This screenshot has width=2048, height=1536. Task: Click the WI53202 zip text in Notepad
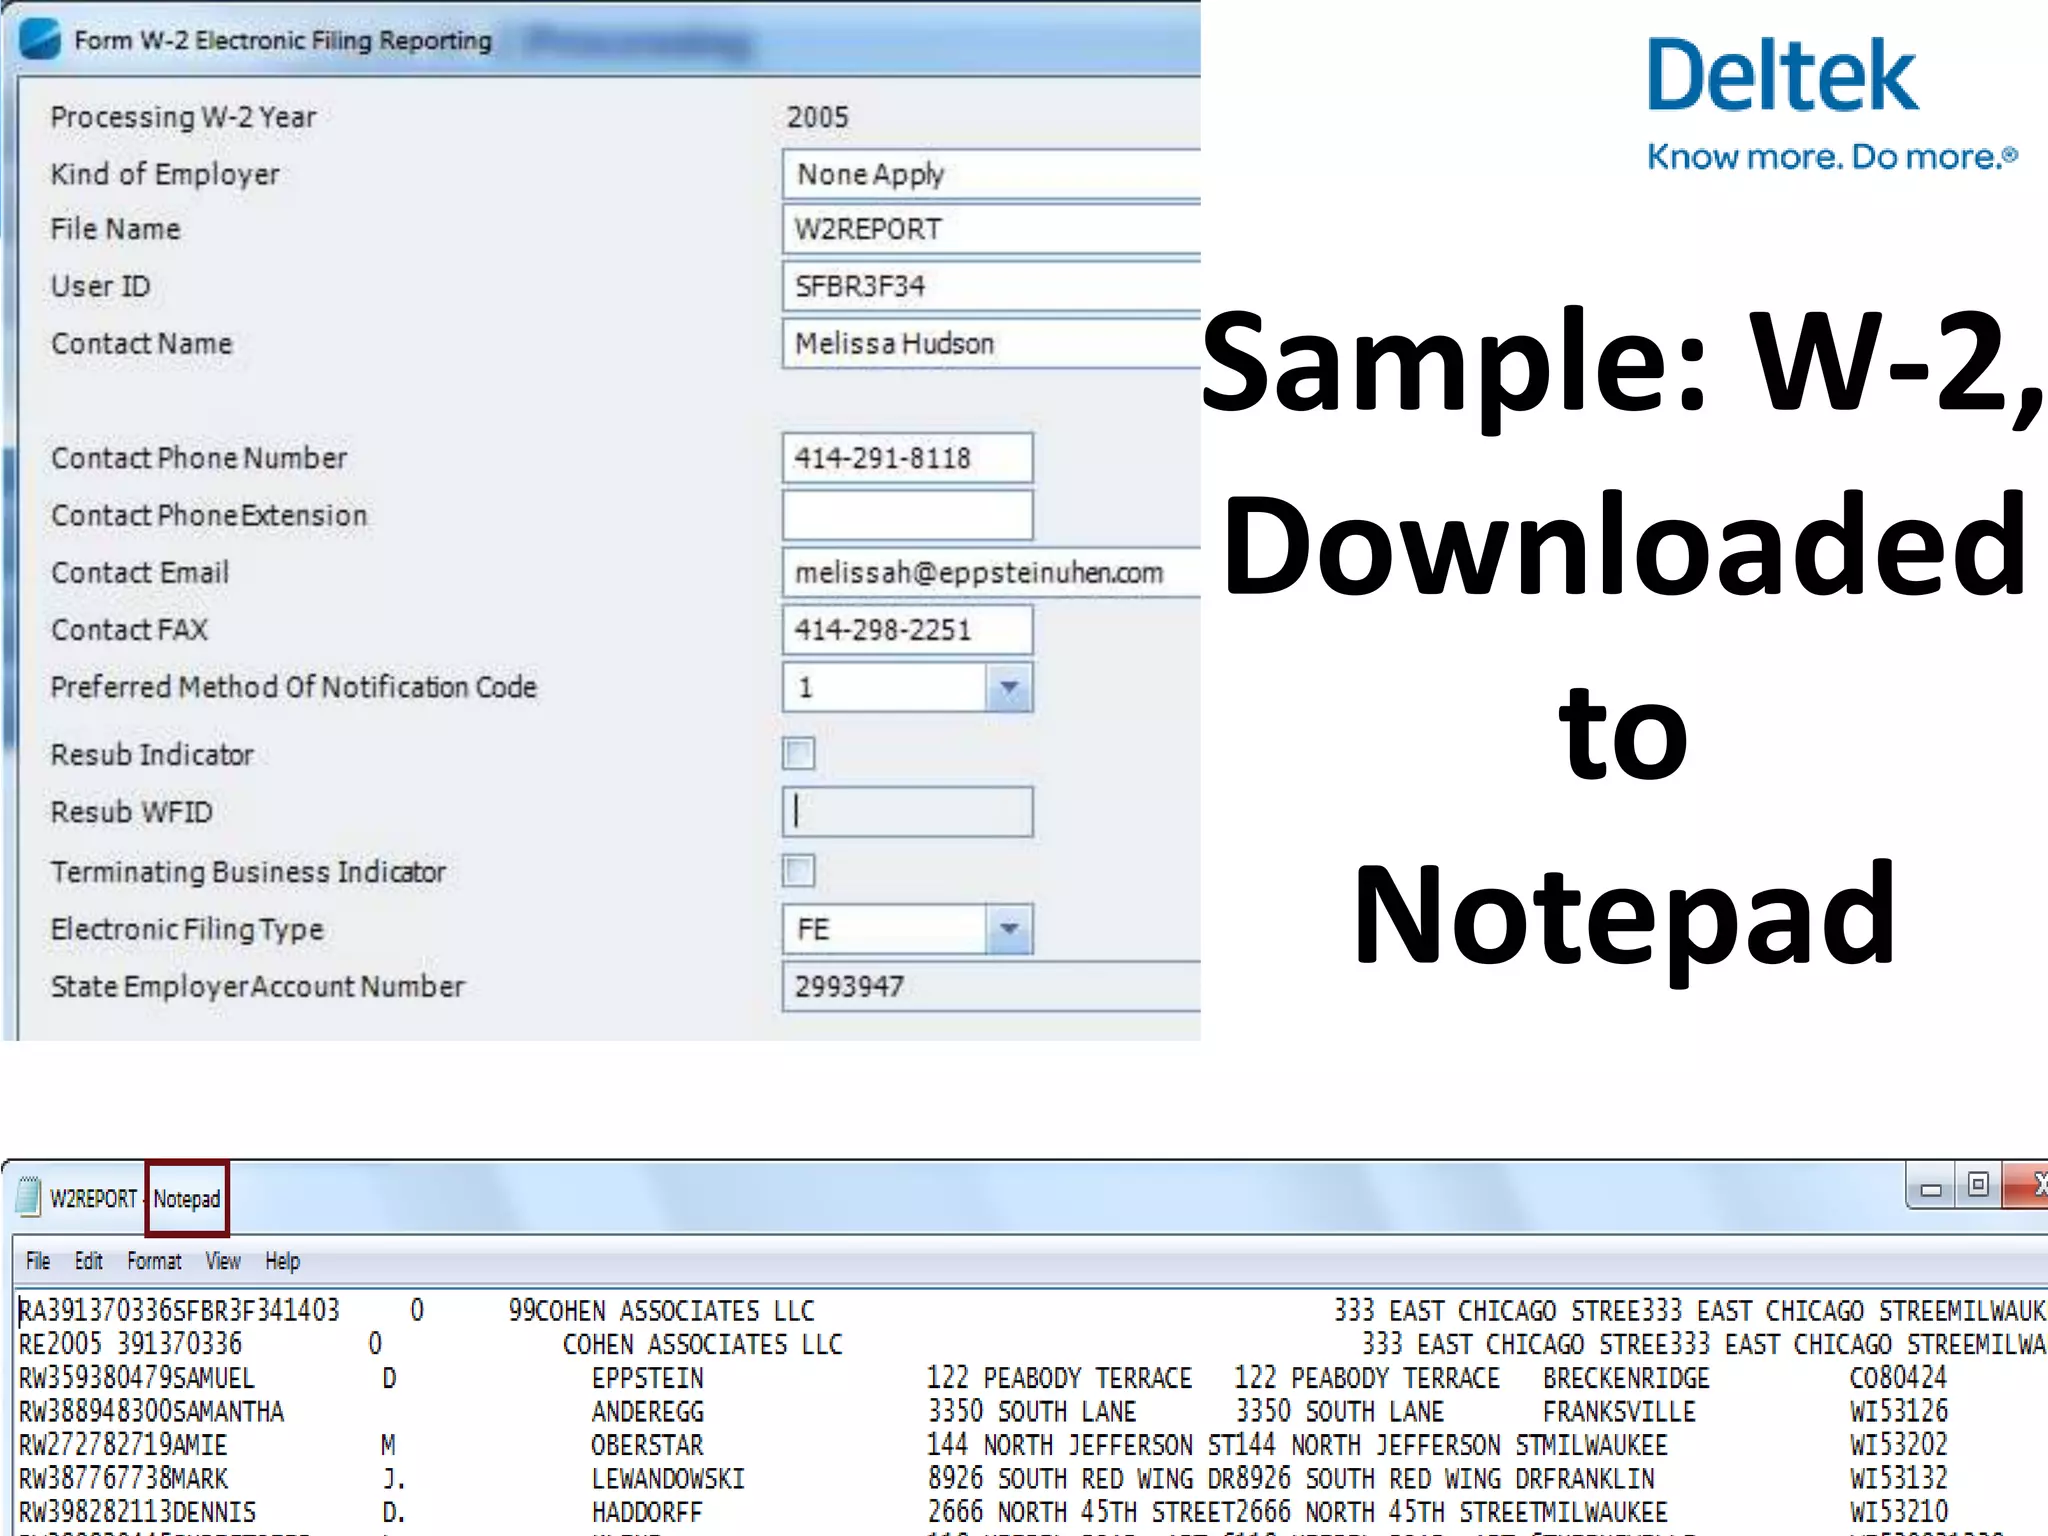[1898, 1445]
